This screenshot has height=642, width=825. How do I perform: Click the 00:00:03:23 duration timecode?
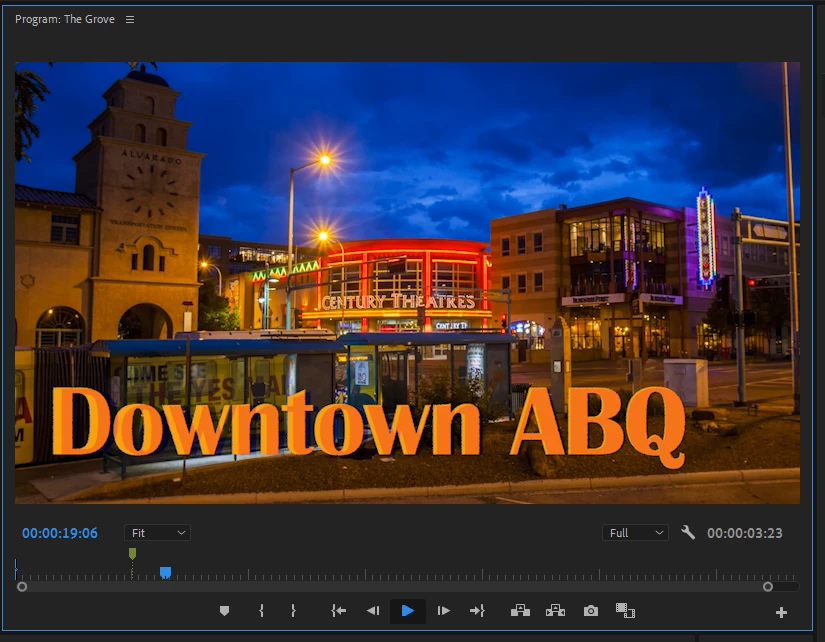pos(744,533)
